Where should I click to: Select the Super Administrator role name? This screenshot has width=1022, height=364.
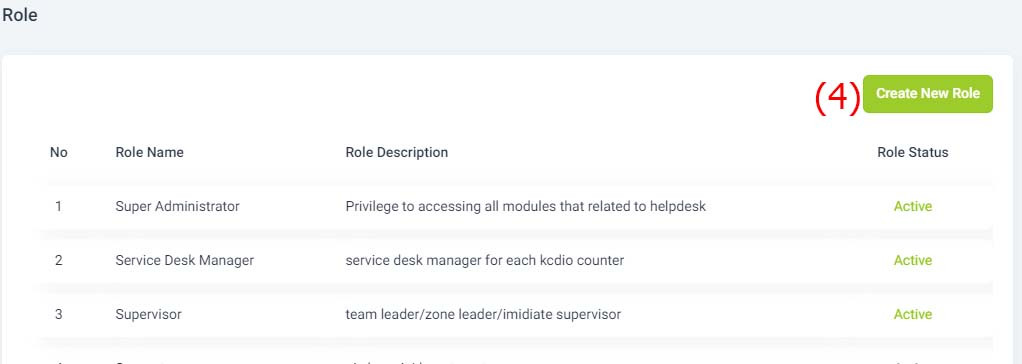[x=177, y=206]
